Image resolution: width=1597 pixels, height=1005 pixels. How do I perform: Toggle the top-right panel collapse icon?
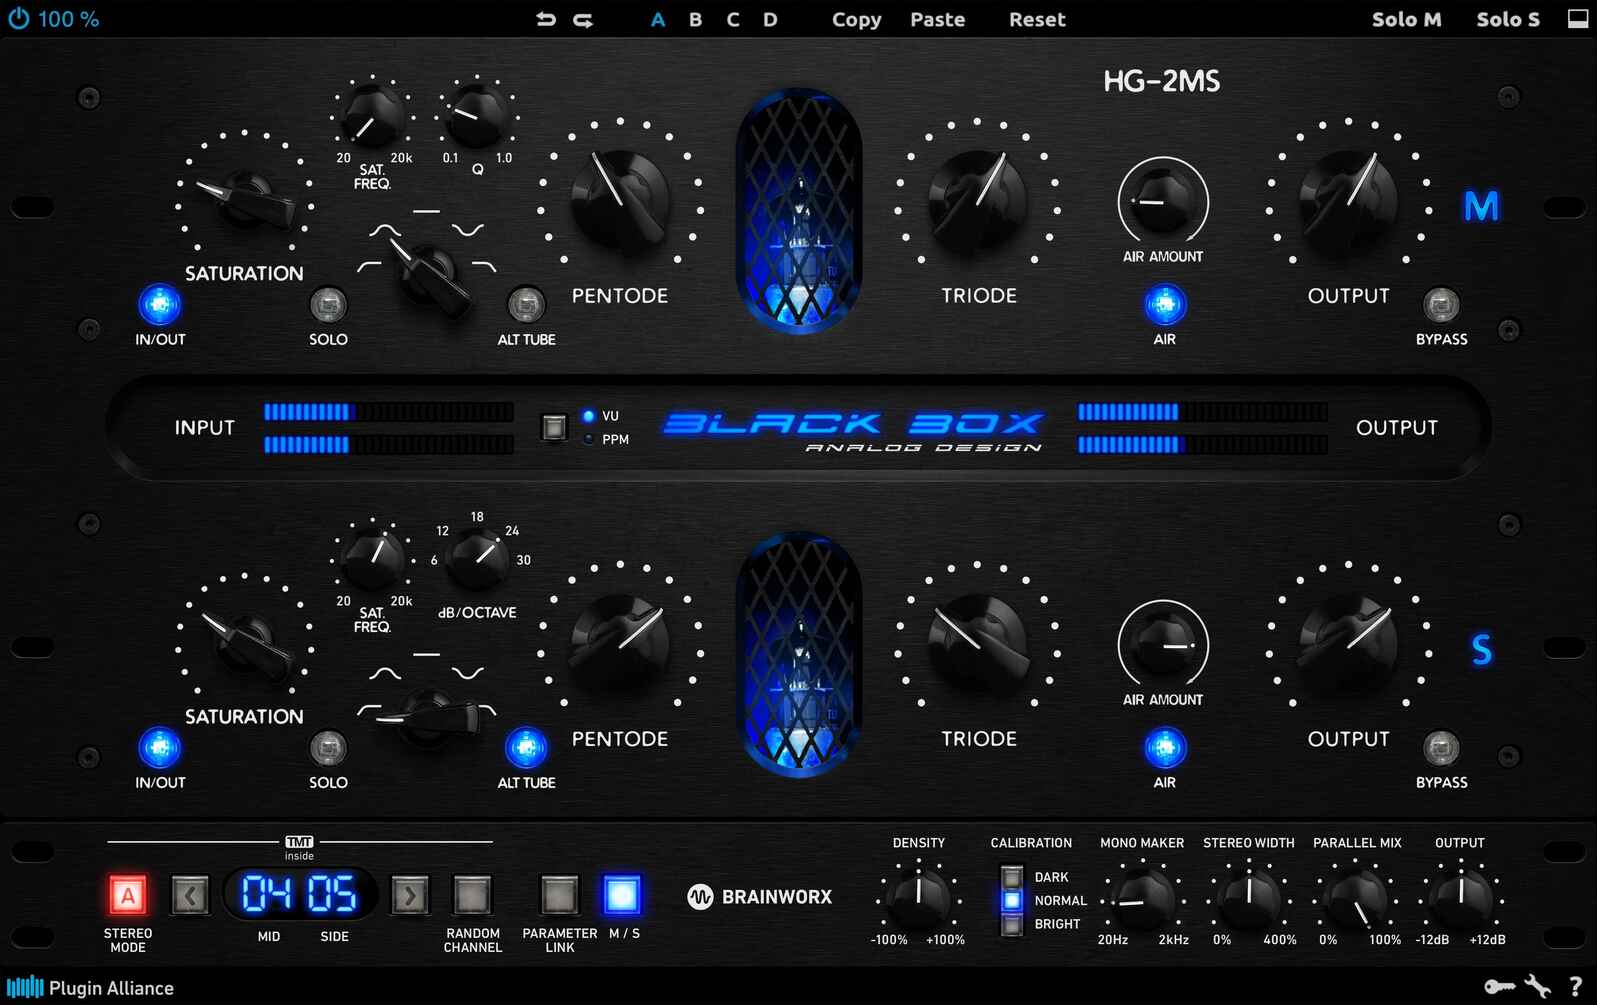(1577, 19)
